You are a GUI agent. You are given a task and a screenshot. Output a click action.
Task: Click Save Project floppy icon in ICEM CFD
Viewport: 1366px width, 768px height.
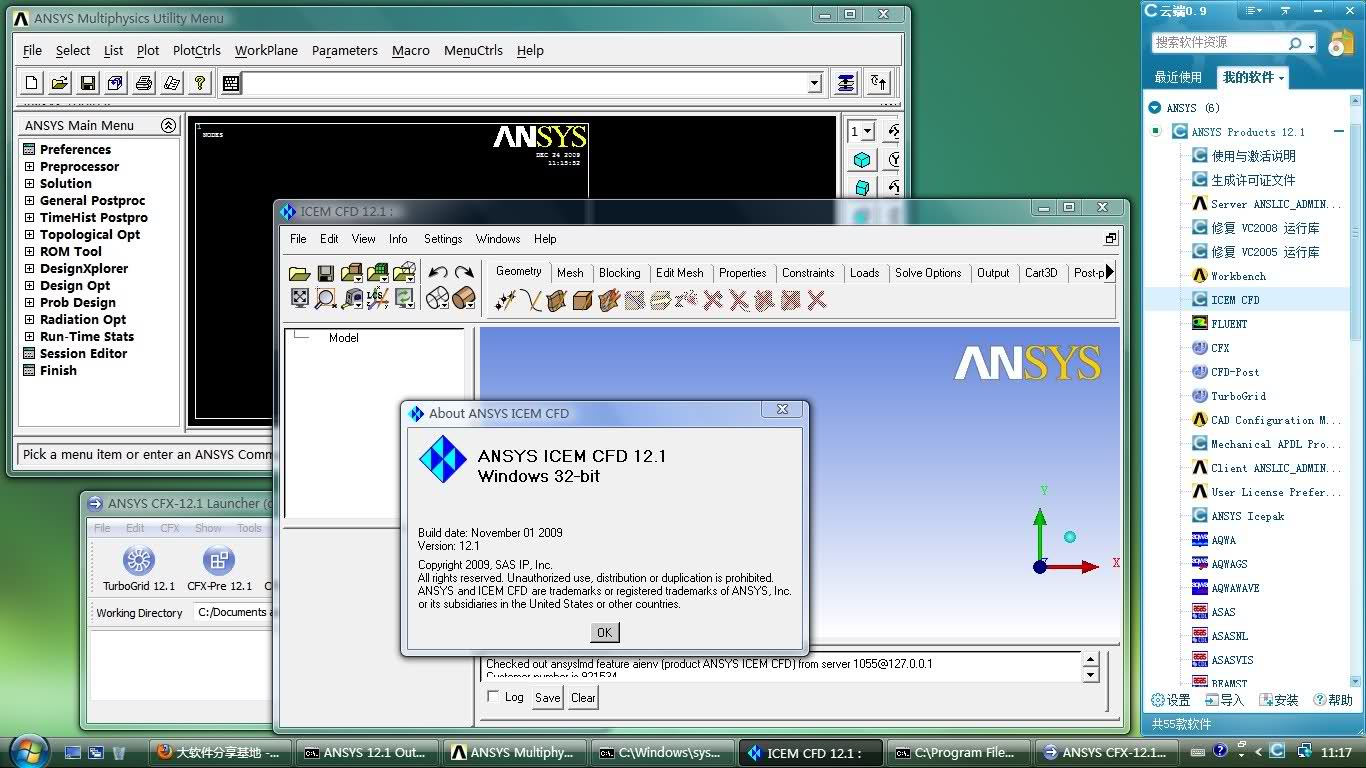325,273
